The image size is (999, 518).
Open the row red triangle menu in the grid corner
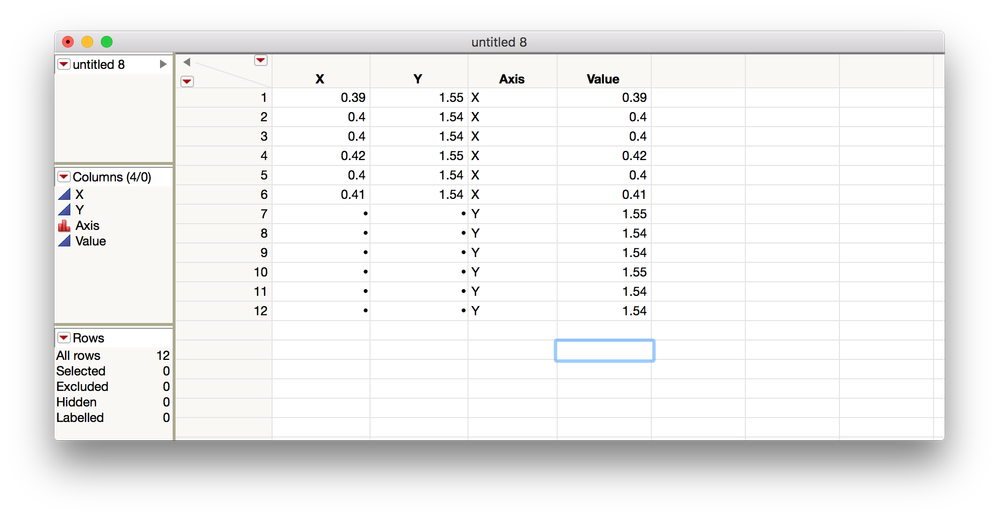point(187,81)
